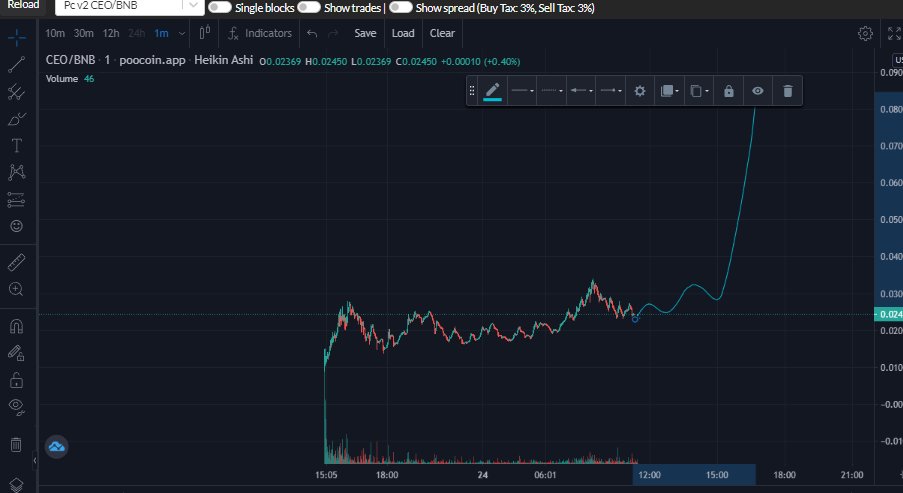The height and width of the screenshot is (493, 903).
Task: Select the blue anchor point of drawing
Action: coord(635,319)
